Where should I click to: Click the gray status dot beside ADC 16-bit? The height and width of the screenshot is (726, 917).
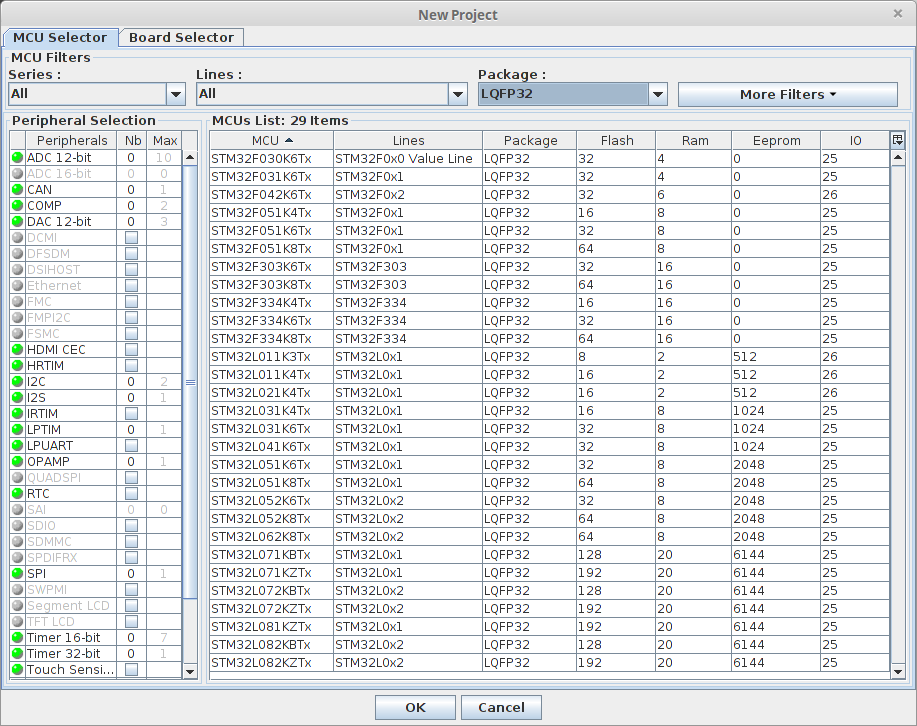coord(18,173)
